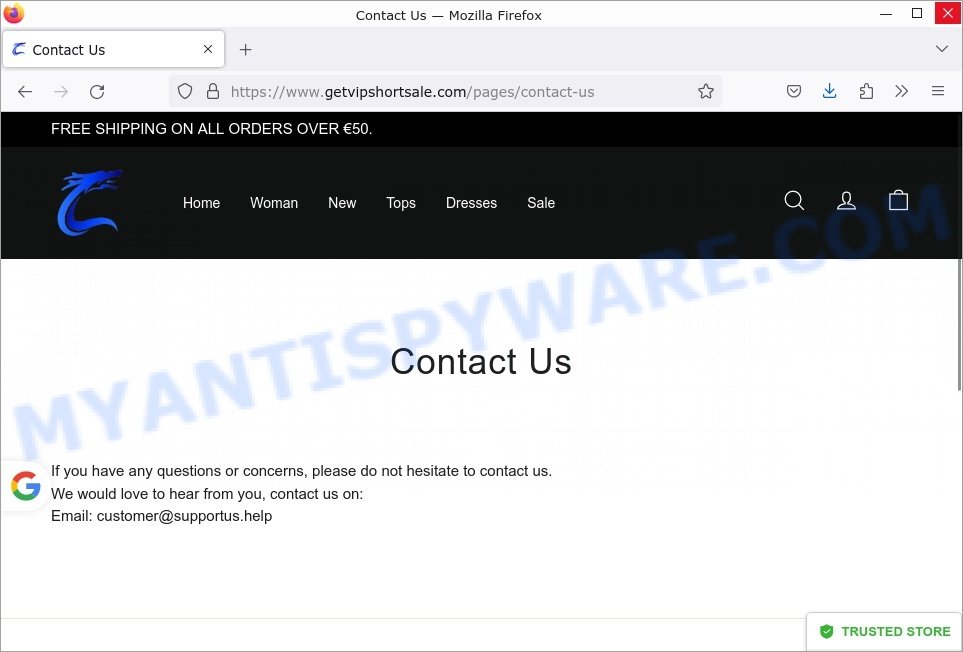Image resolution: width=963 pixels, height=652 pixels.
Task: Open site search with the magnifier icon
Action: coord(794,200)
